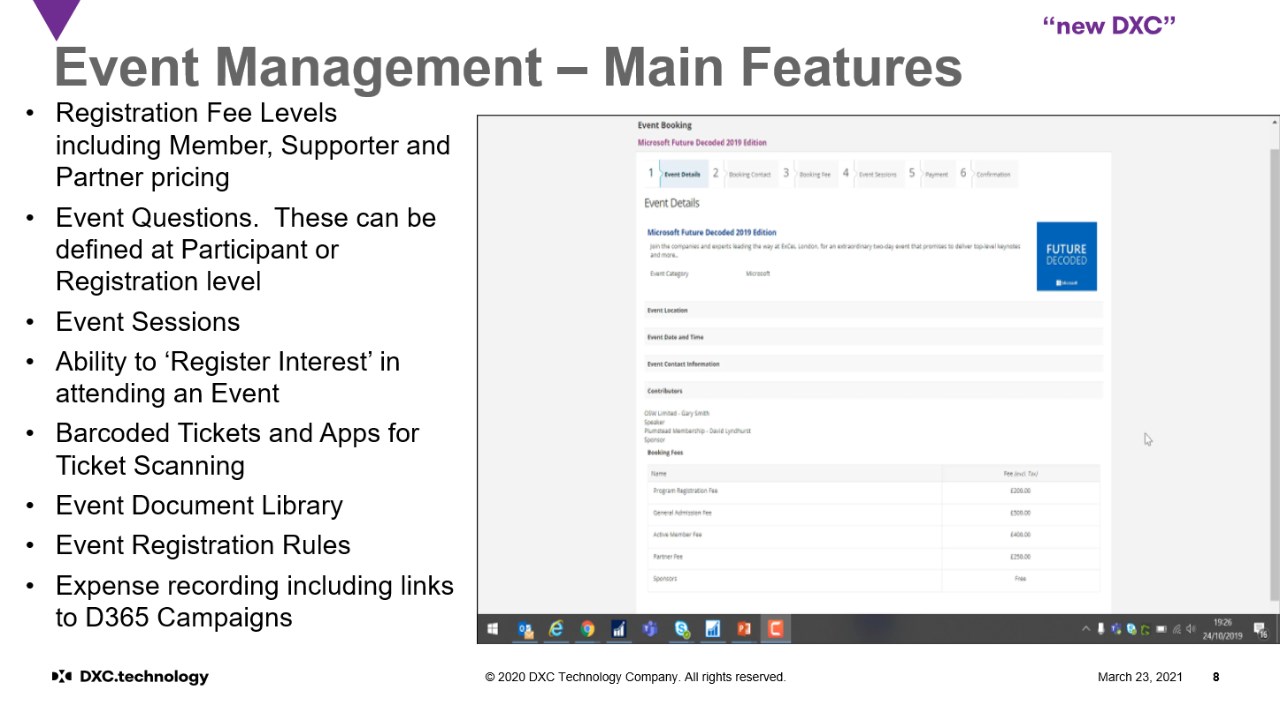Select the Sponsors fee row
The image size is (1280, 720).
point(873,579)
